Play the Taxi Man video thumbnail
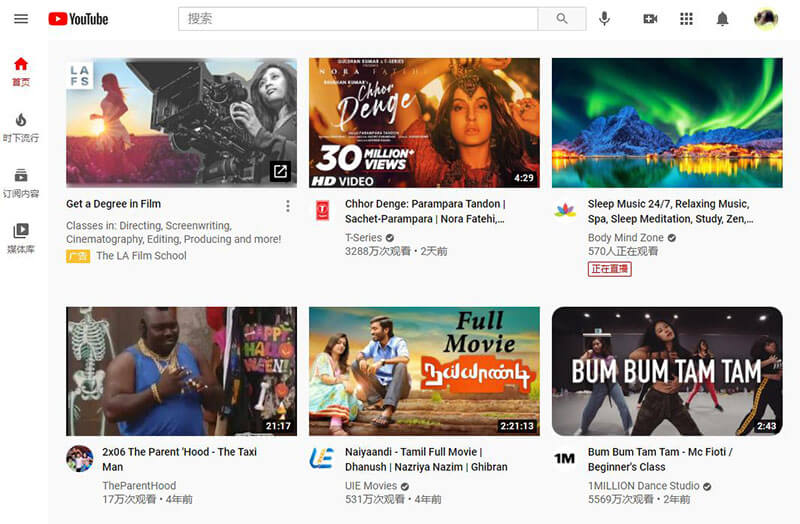 pos(181,371)
